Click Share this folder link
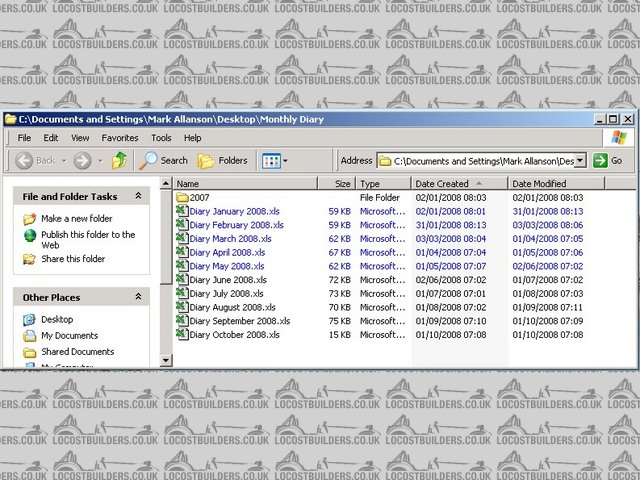Screen dimensions: 640x480 click(x=72, y=259)
